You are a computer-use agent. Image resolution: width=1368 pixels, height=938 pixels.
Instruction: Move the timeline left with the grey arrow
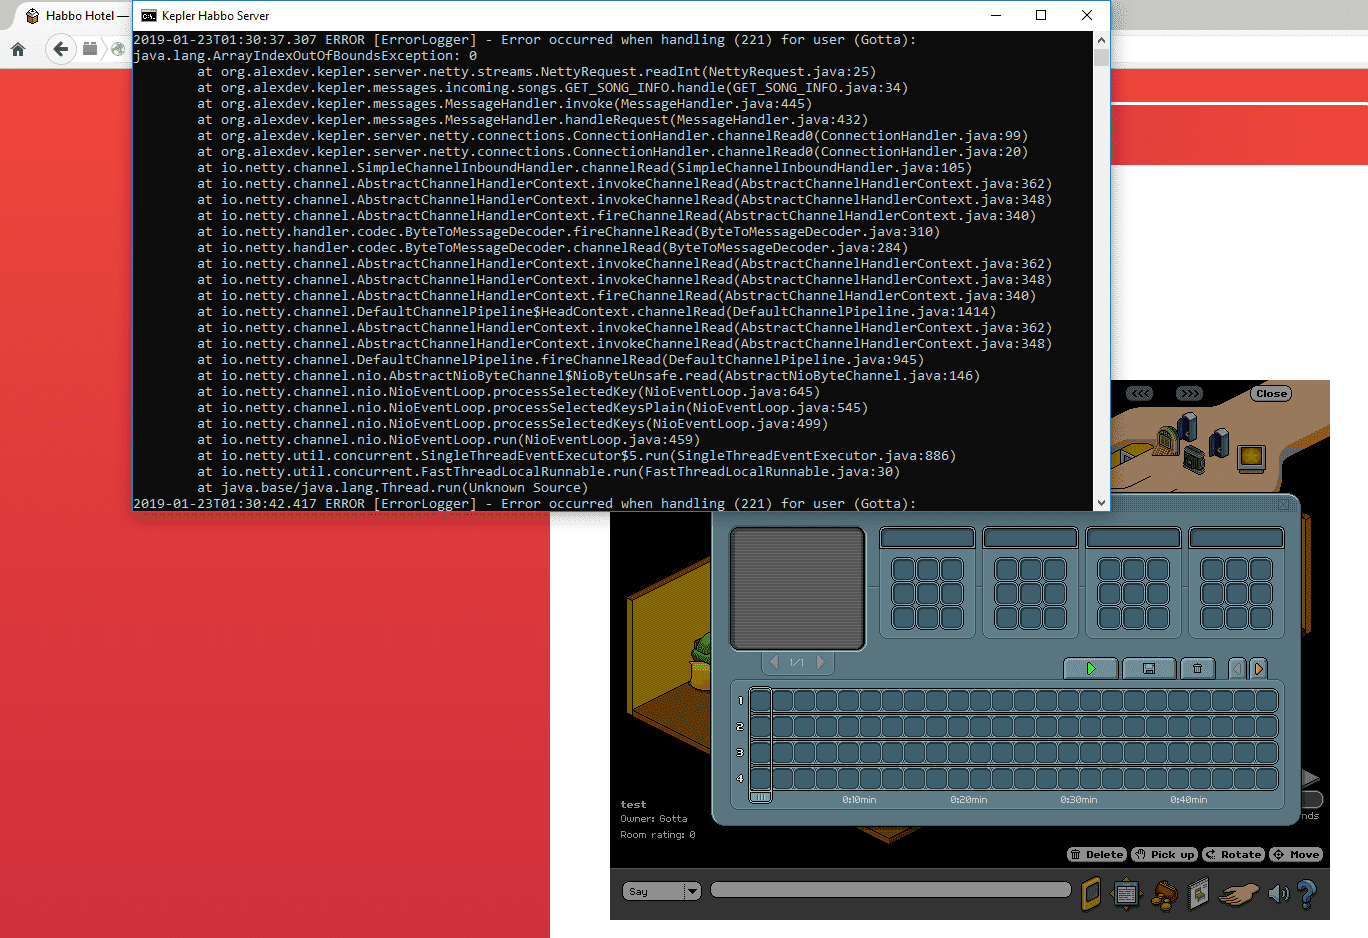[1237, 668]
